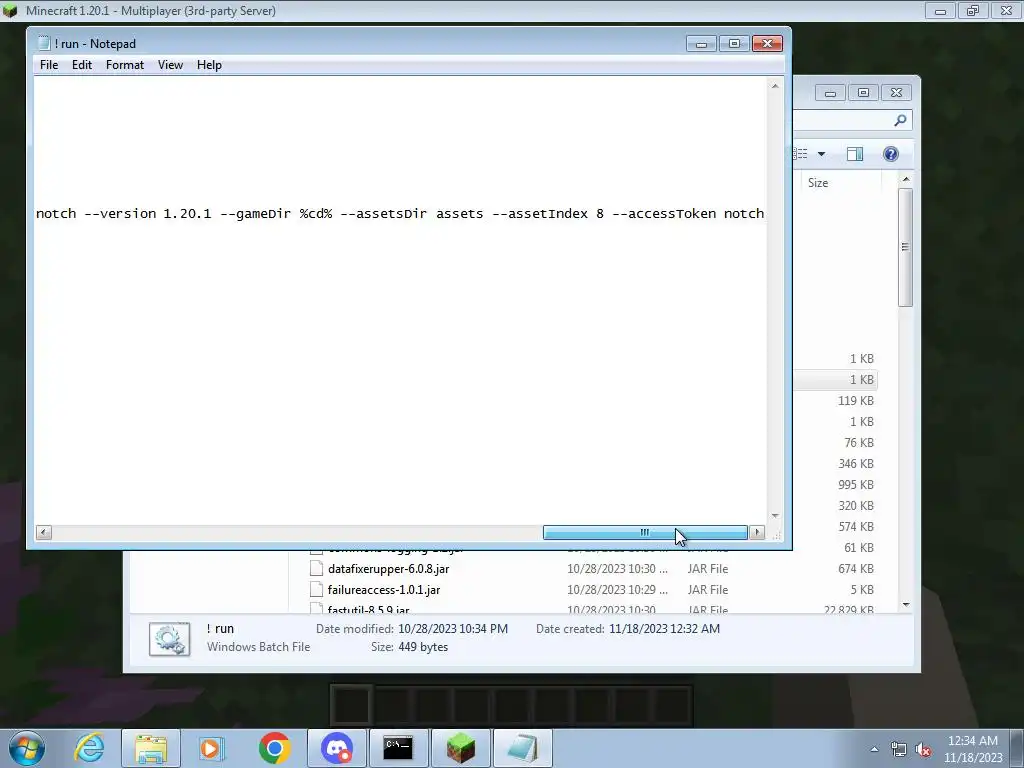The height and width of the screenshot is (768, 1024).
Task: Click the '449 bytes' size value
Action: click(x=423, y=647)
